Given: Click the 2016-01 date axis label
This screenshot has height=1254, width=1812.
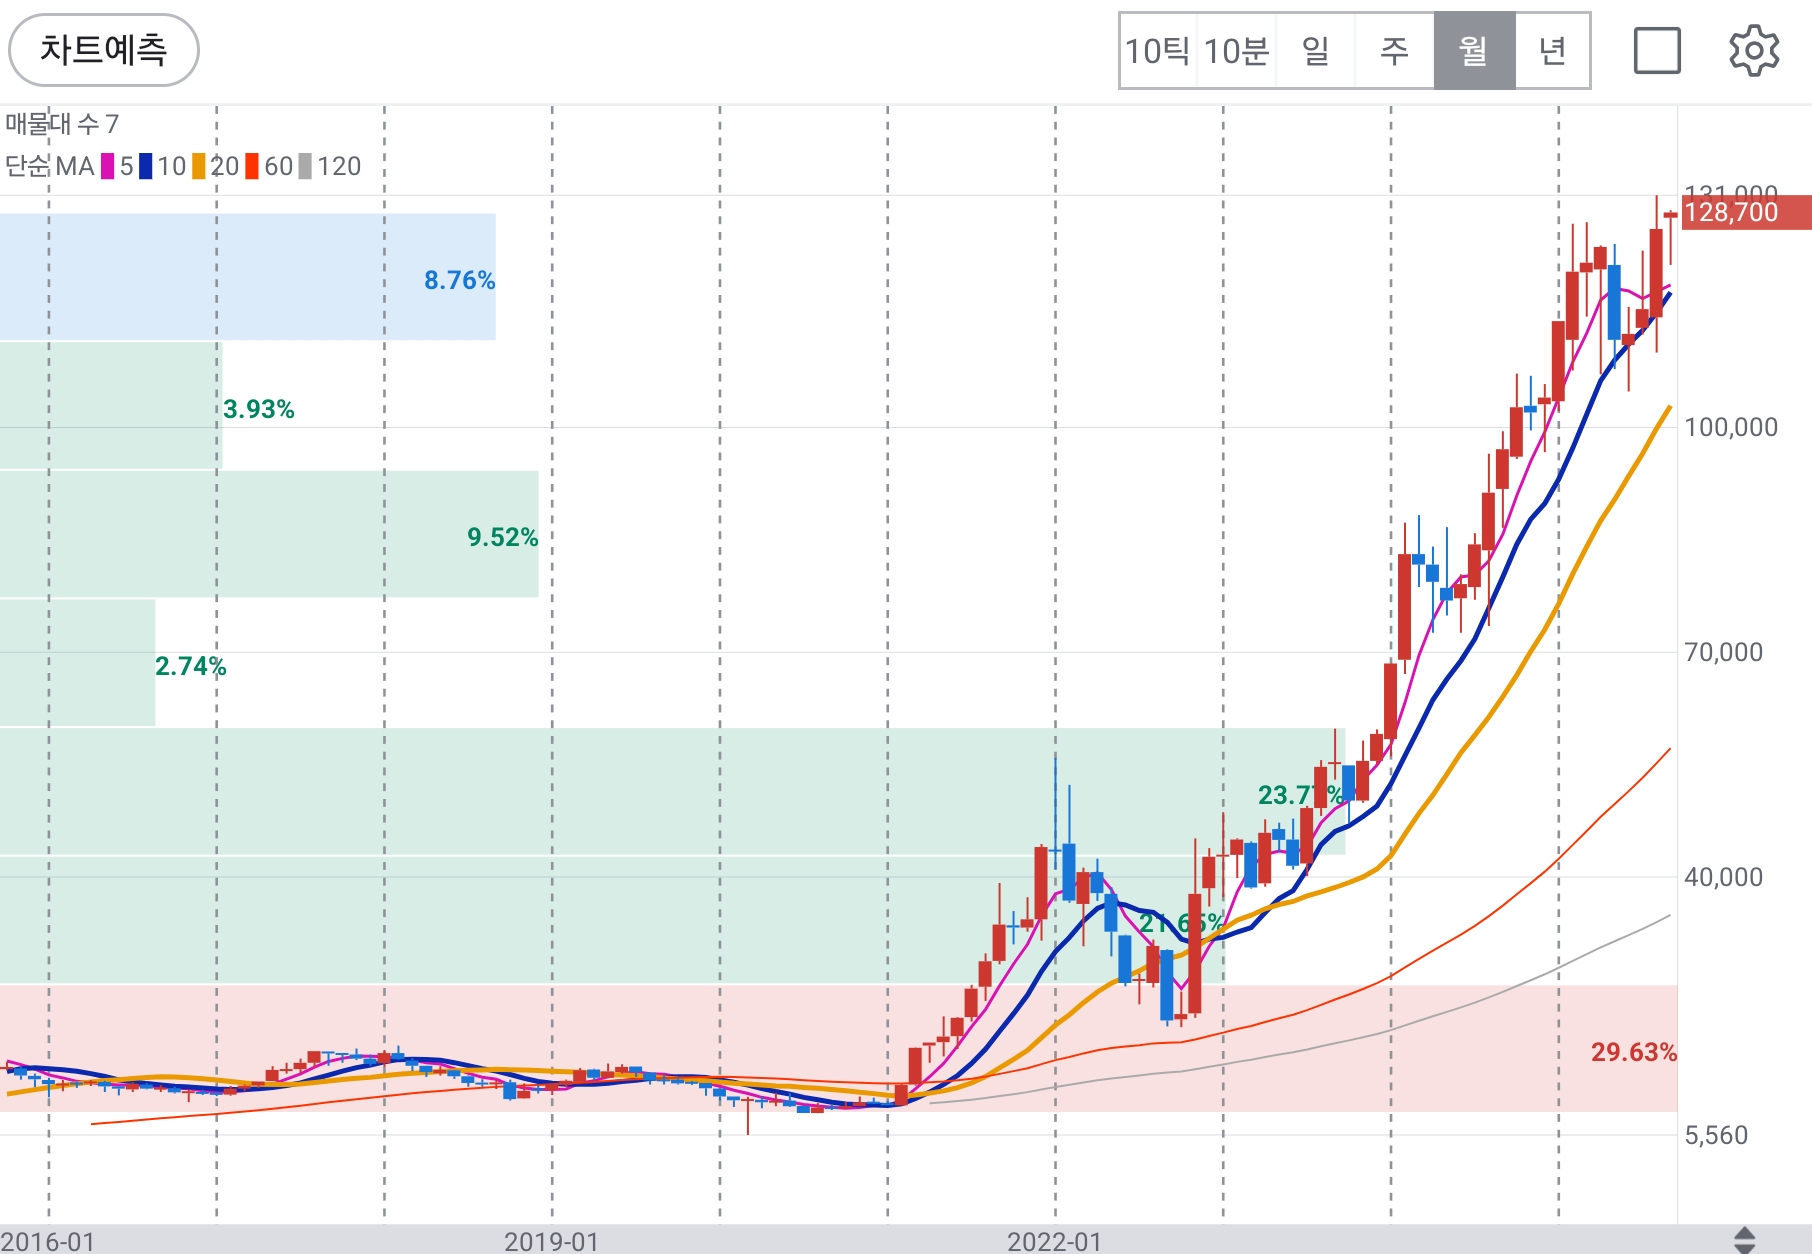Looking at the screenshot, I should [x=48, y=1241].
